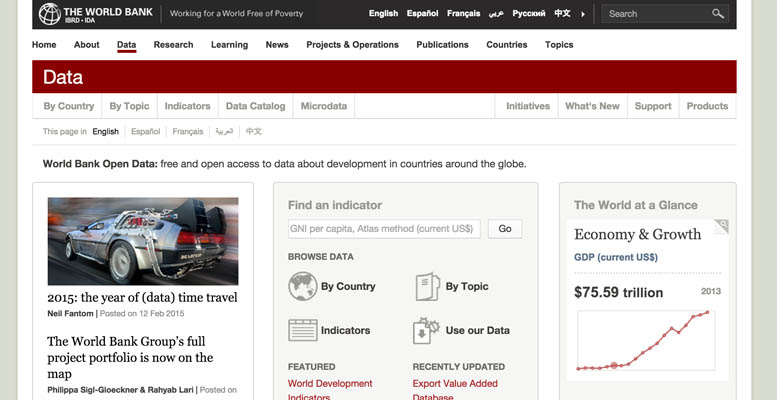Image resolution: width=777 pixels, height=400 pixels.
Task: Open the World Development Indicators link
Action: pos(330,390)
